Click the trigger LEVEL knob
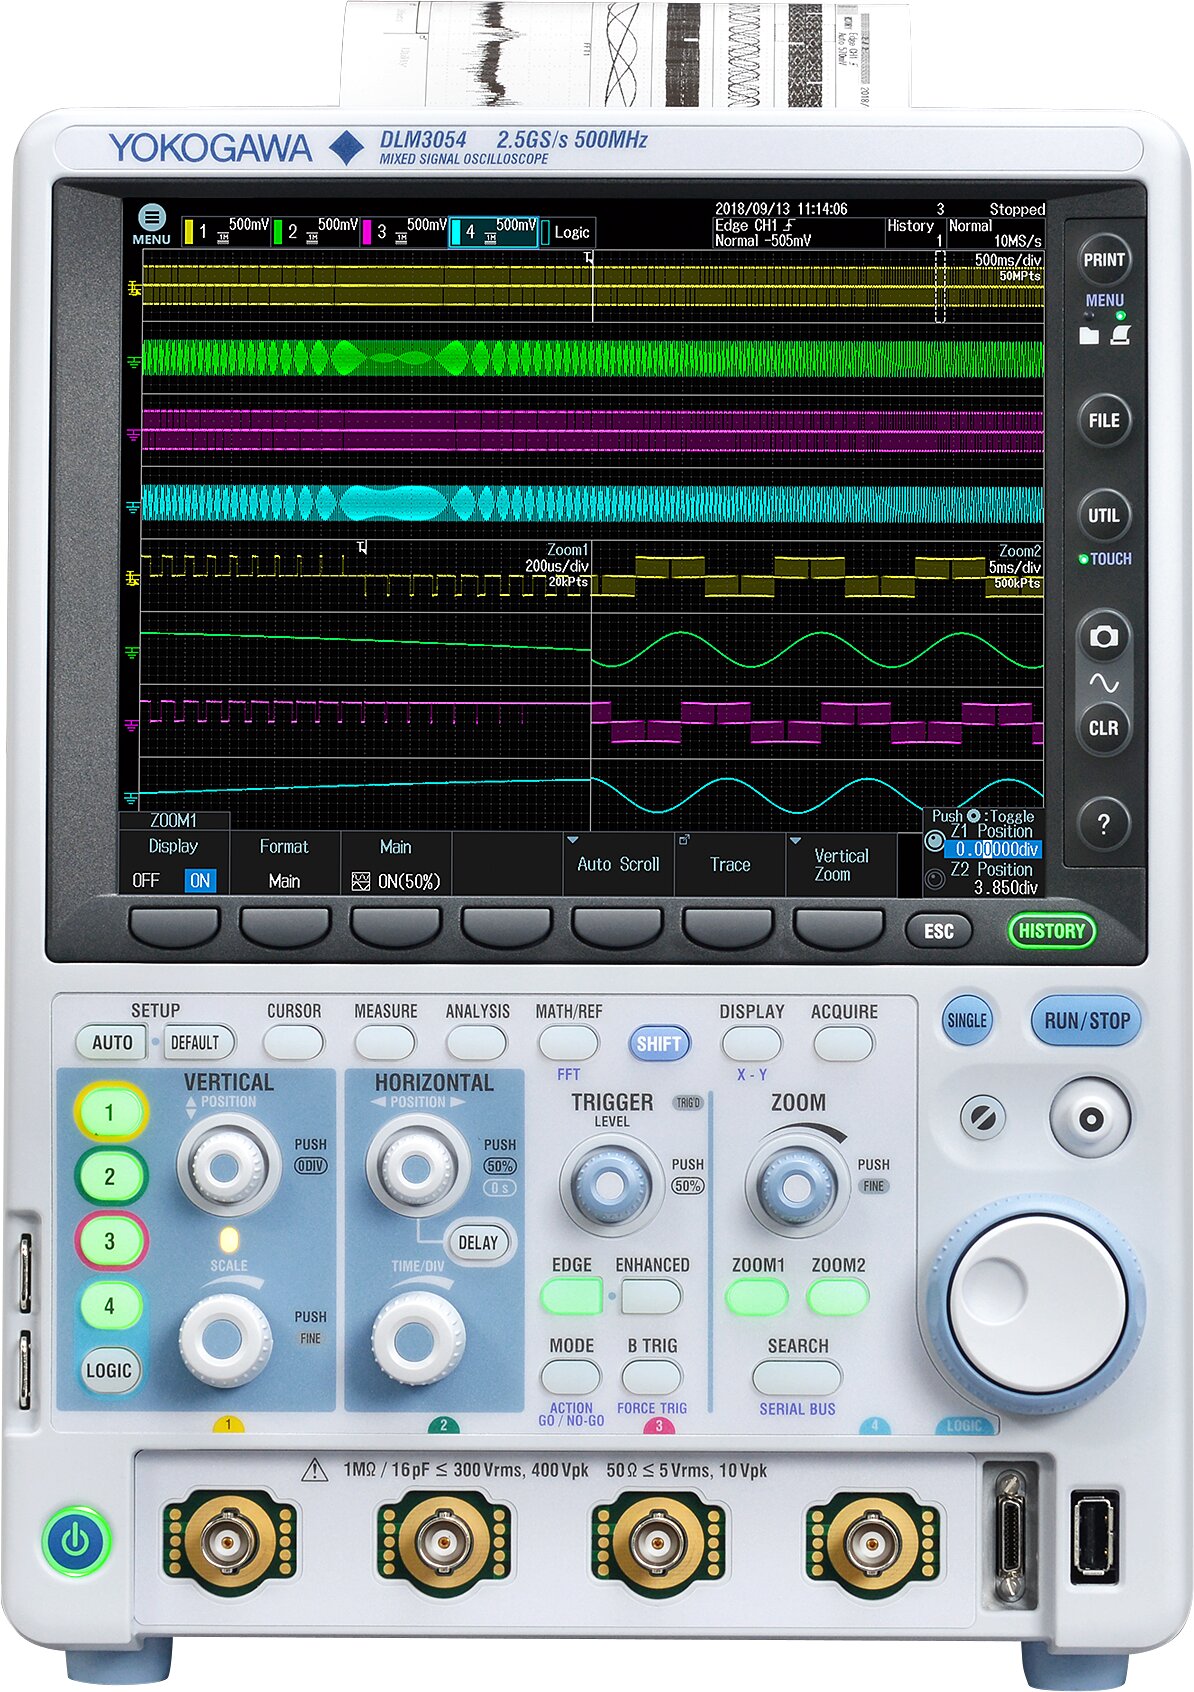This screenshot has width=1194, height=1692. tap(608, 1185)
